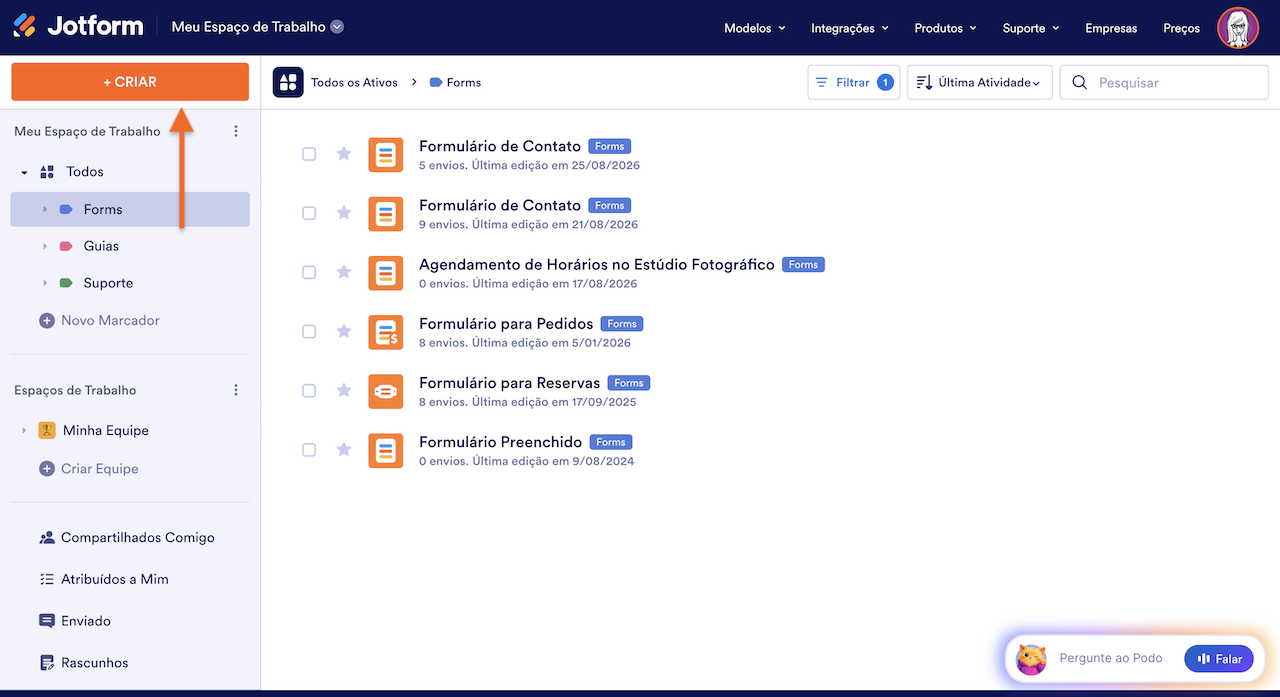Viewport: 1280px width, 697px height.
Task: Expand the Suporte label arrow
Action: pos(45,283)
